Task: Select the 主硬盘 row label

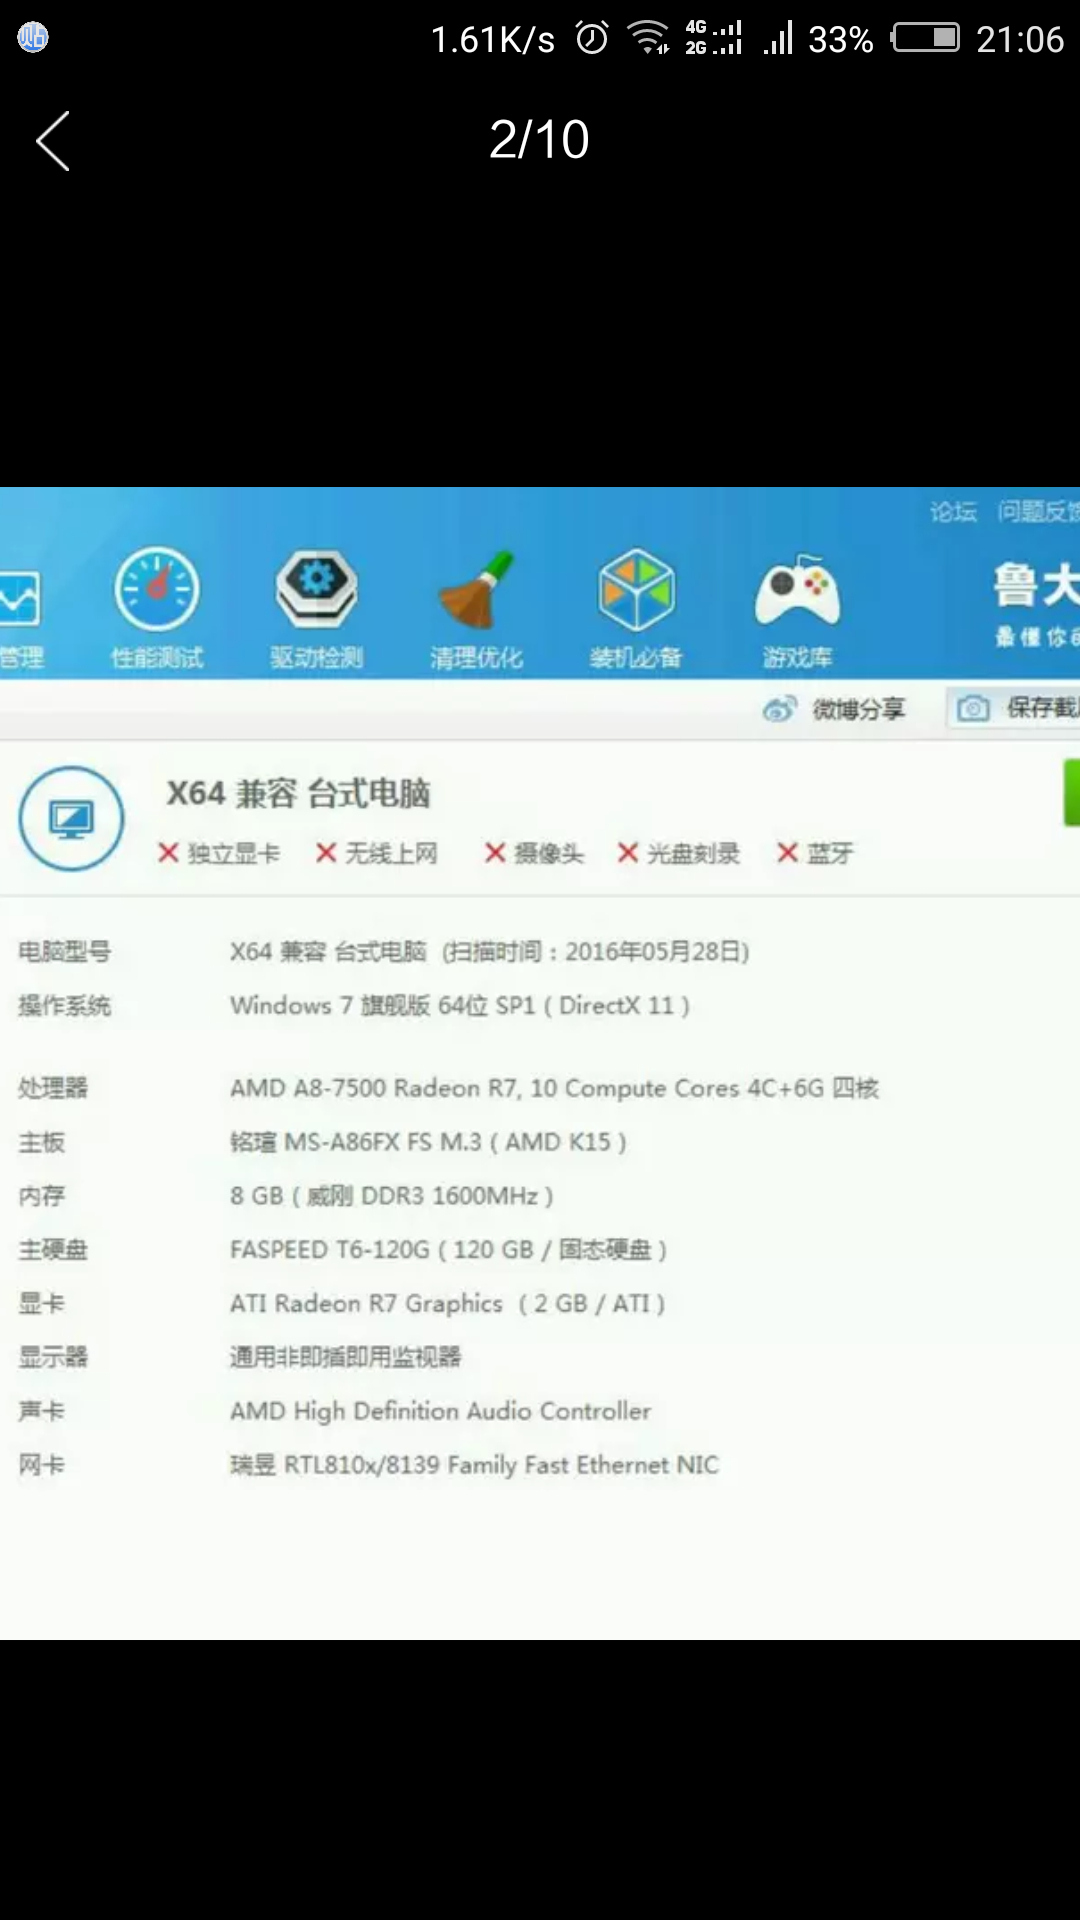Action: coord(53,1250)
